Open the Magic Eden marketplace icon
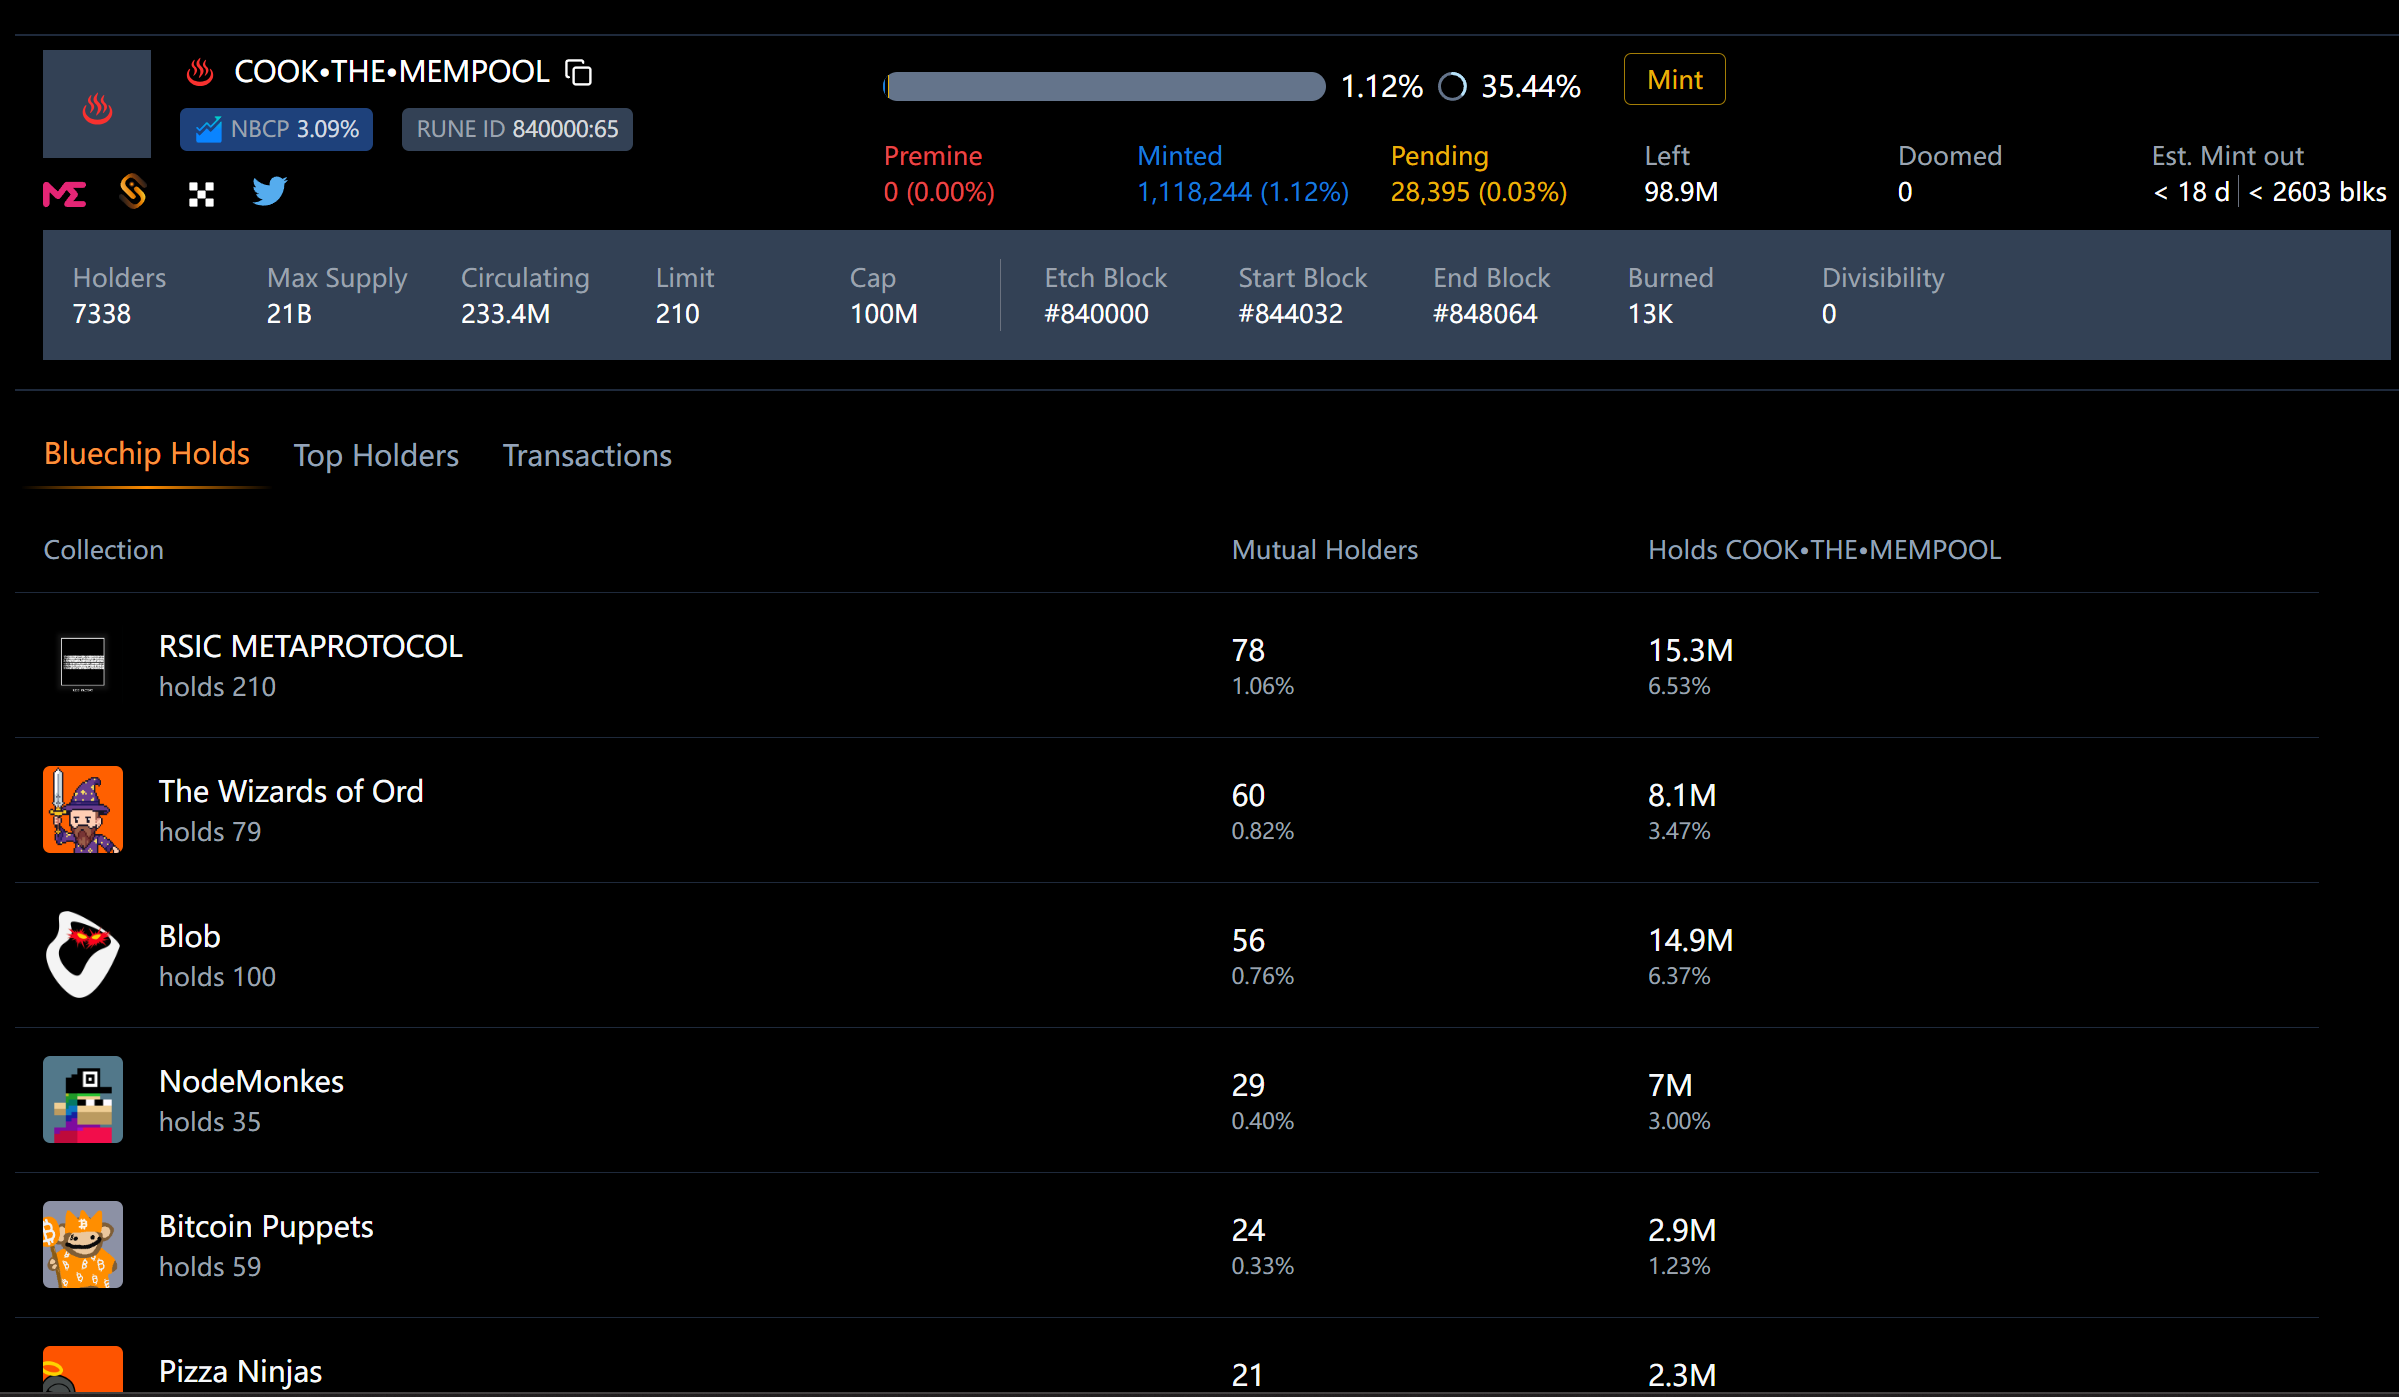This screenshot has height=1397, width=2399. 65,193
